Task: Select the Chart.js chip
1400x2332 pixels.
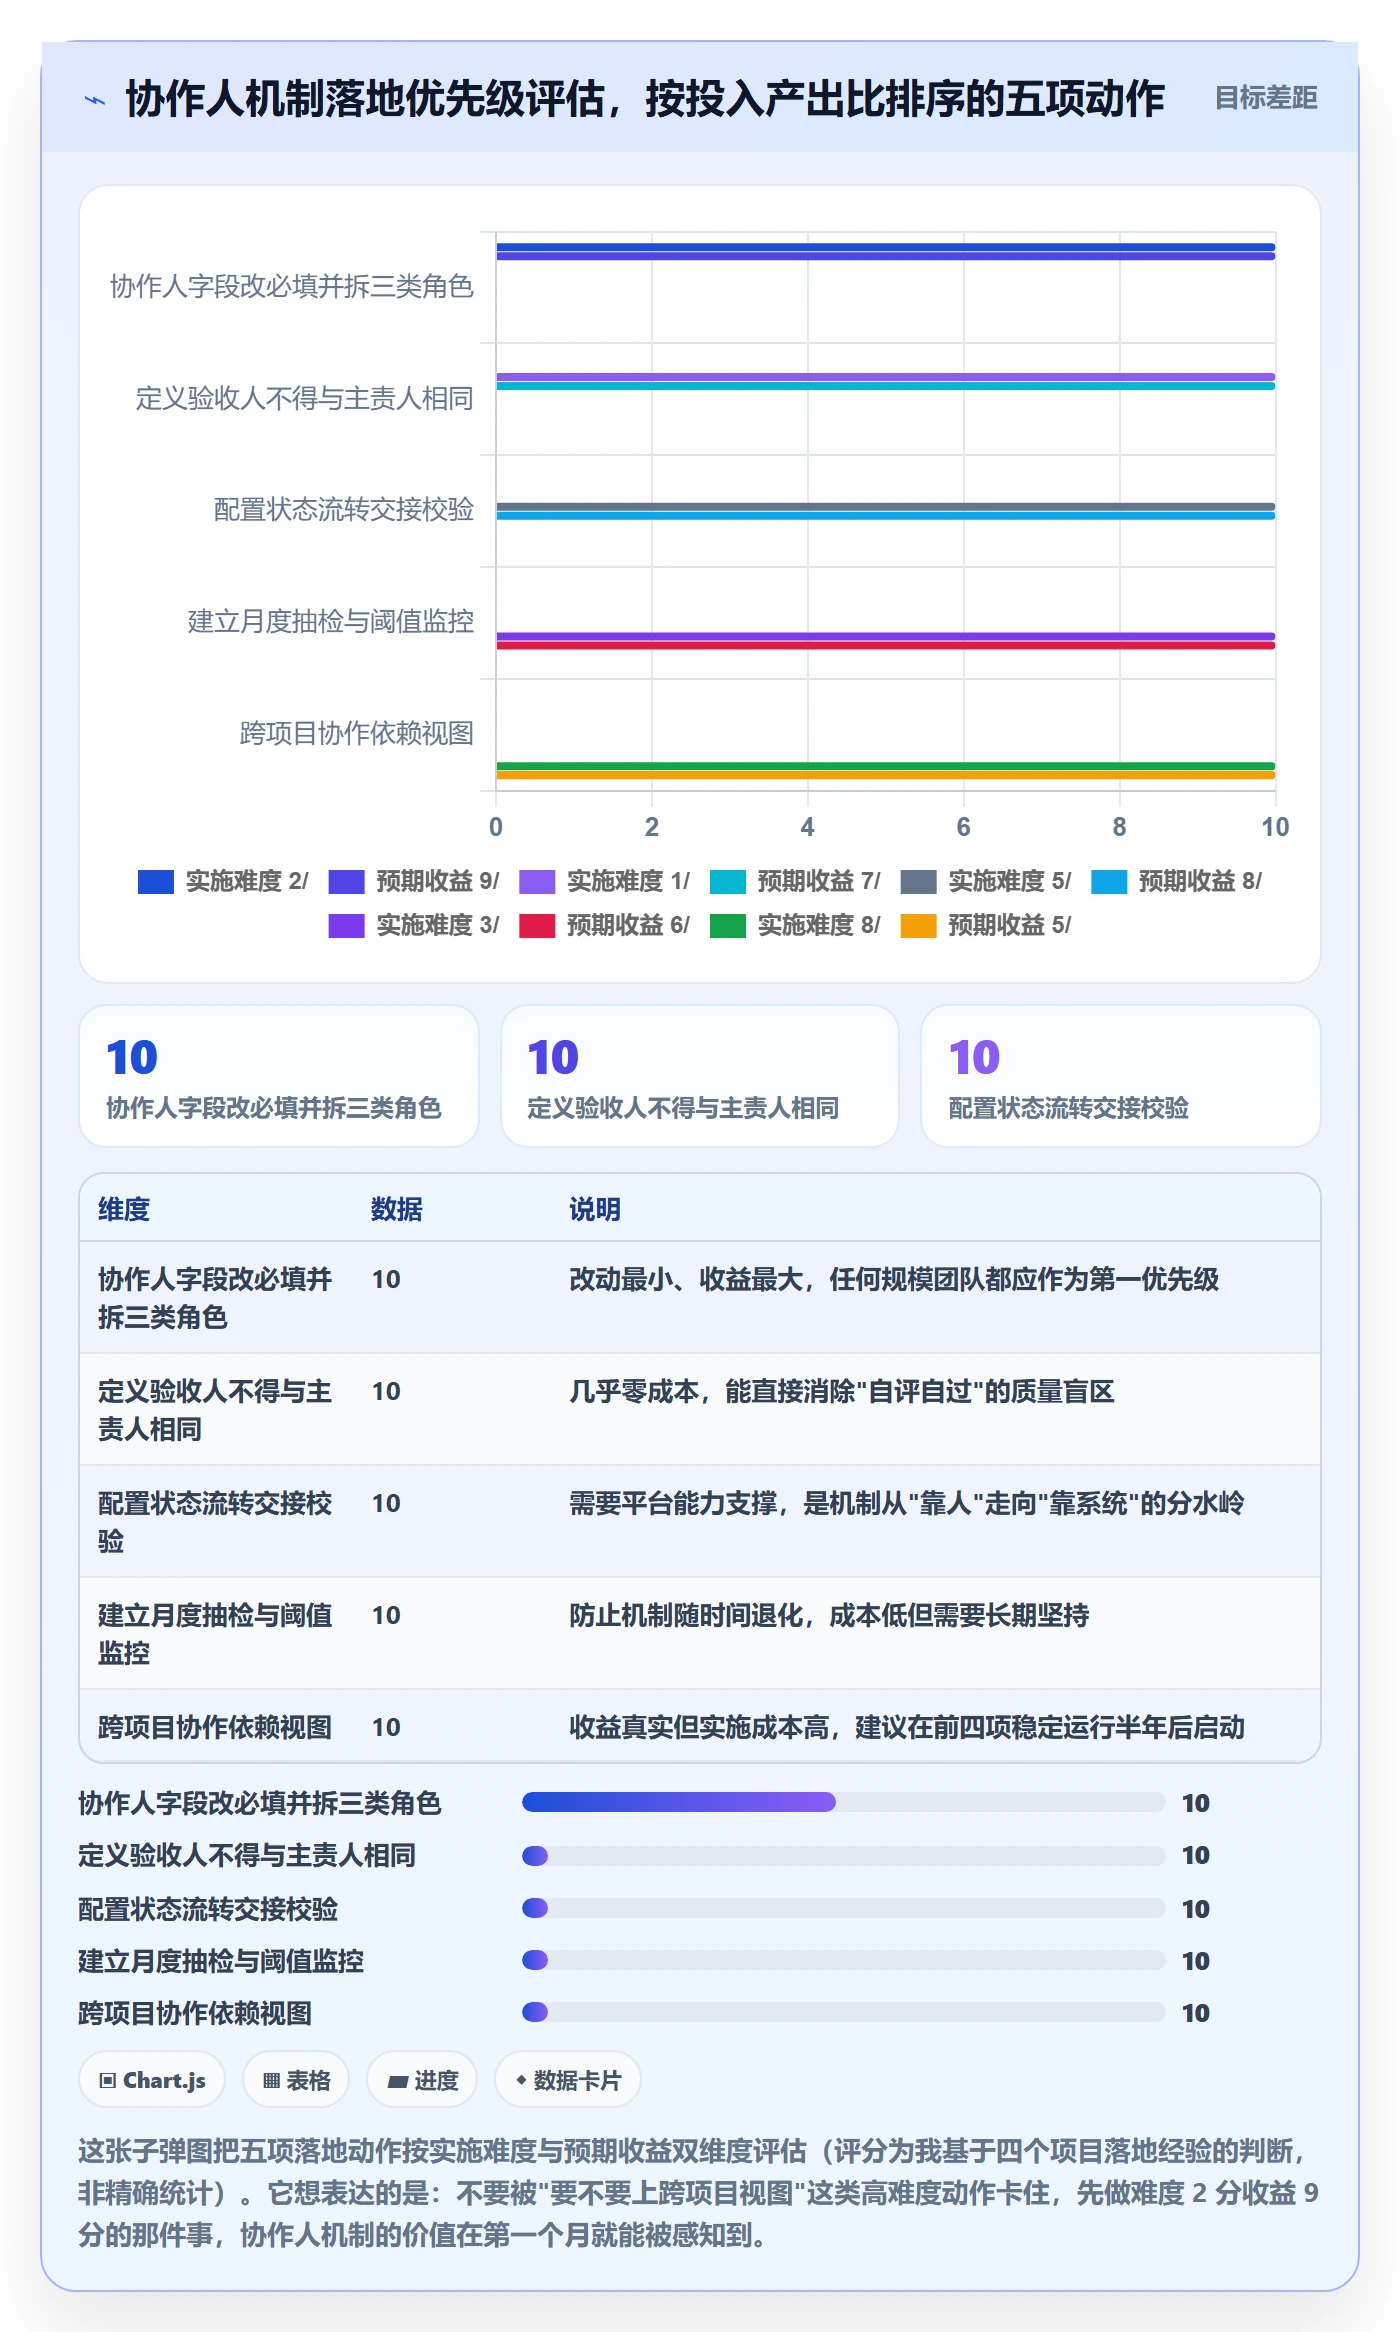Action: [x=152, y=2081]
